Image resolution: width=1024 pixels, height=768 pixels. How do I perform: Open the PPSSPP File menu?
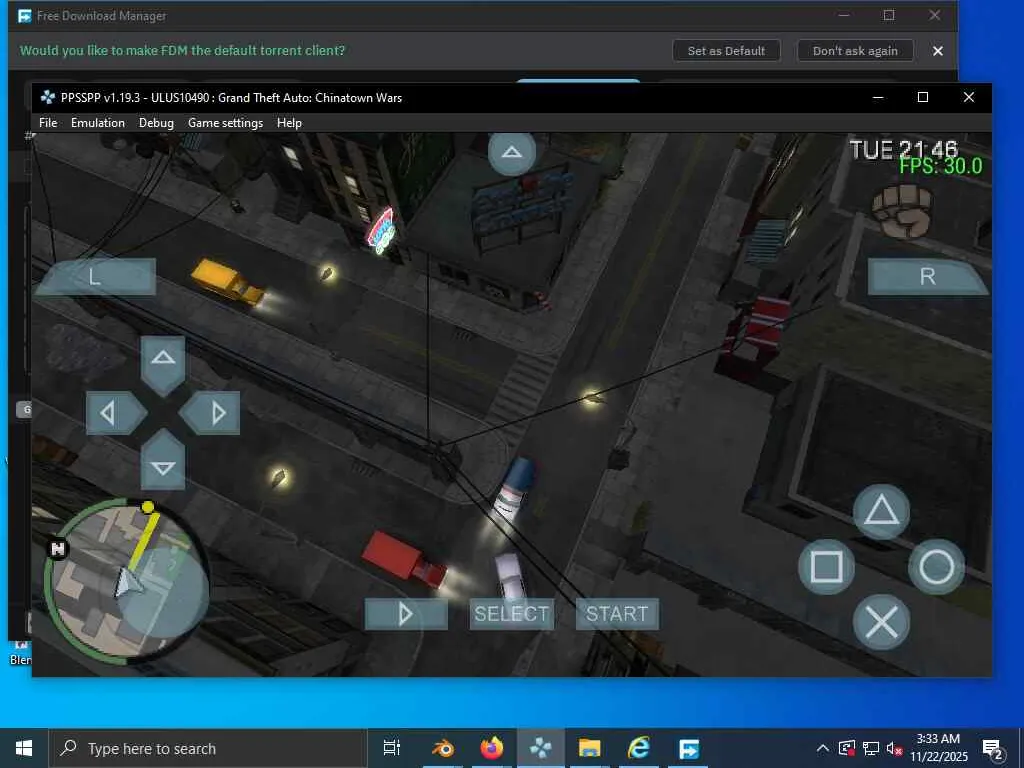coord(48,123)
